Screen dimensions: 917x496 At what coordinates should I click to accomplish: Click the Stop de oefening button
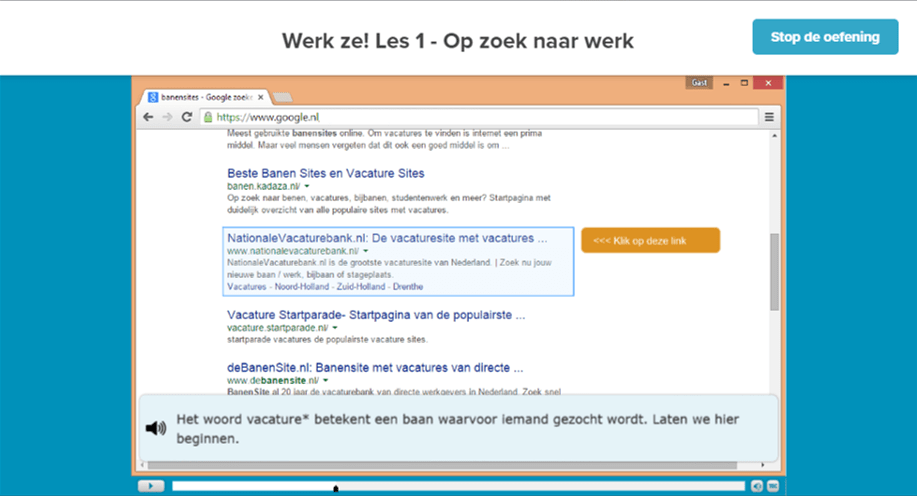click(825, 37)
